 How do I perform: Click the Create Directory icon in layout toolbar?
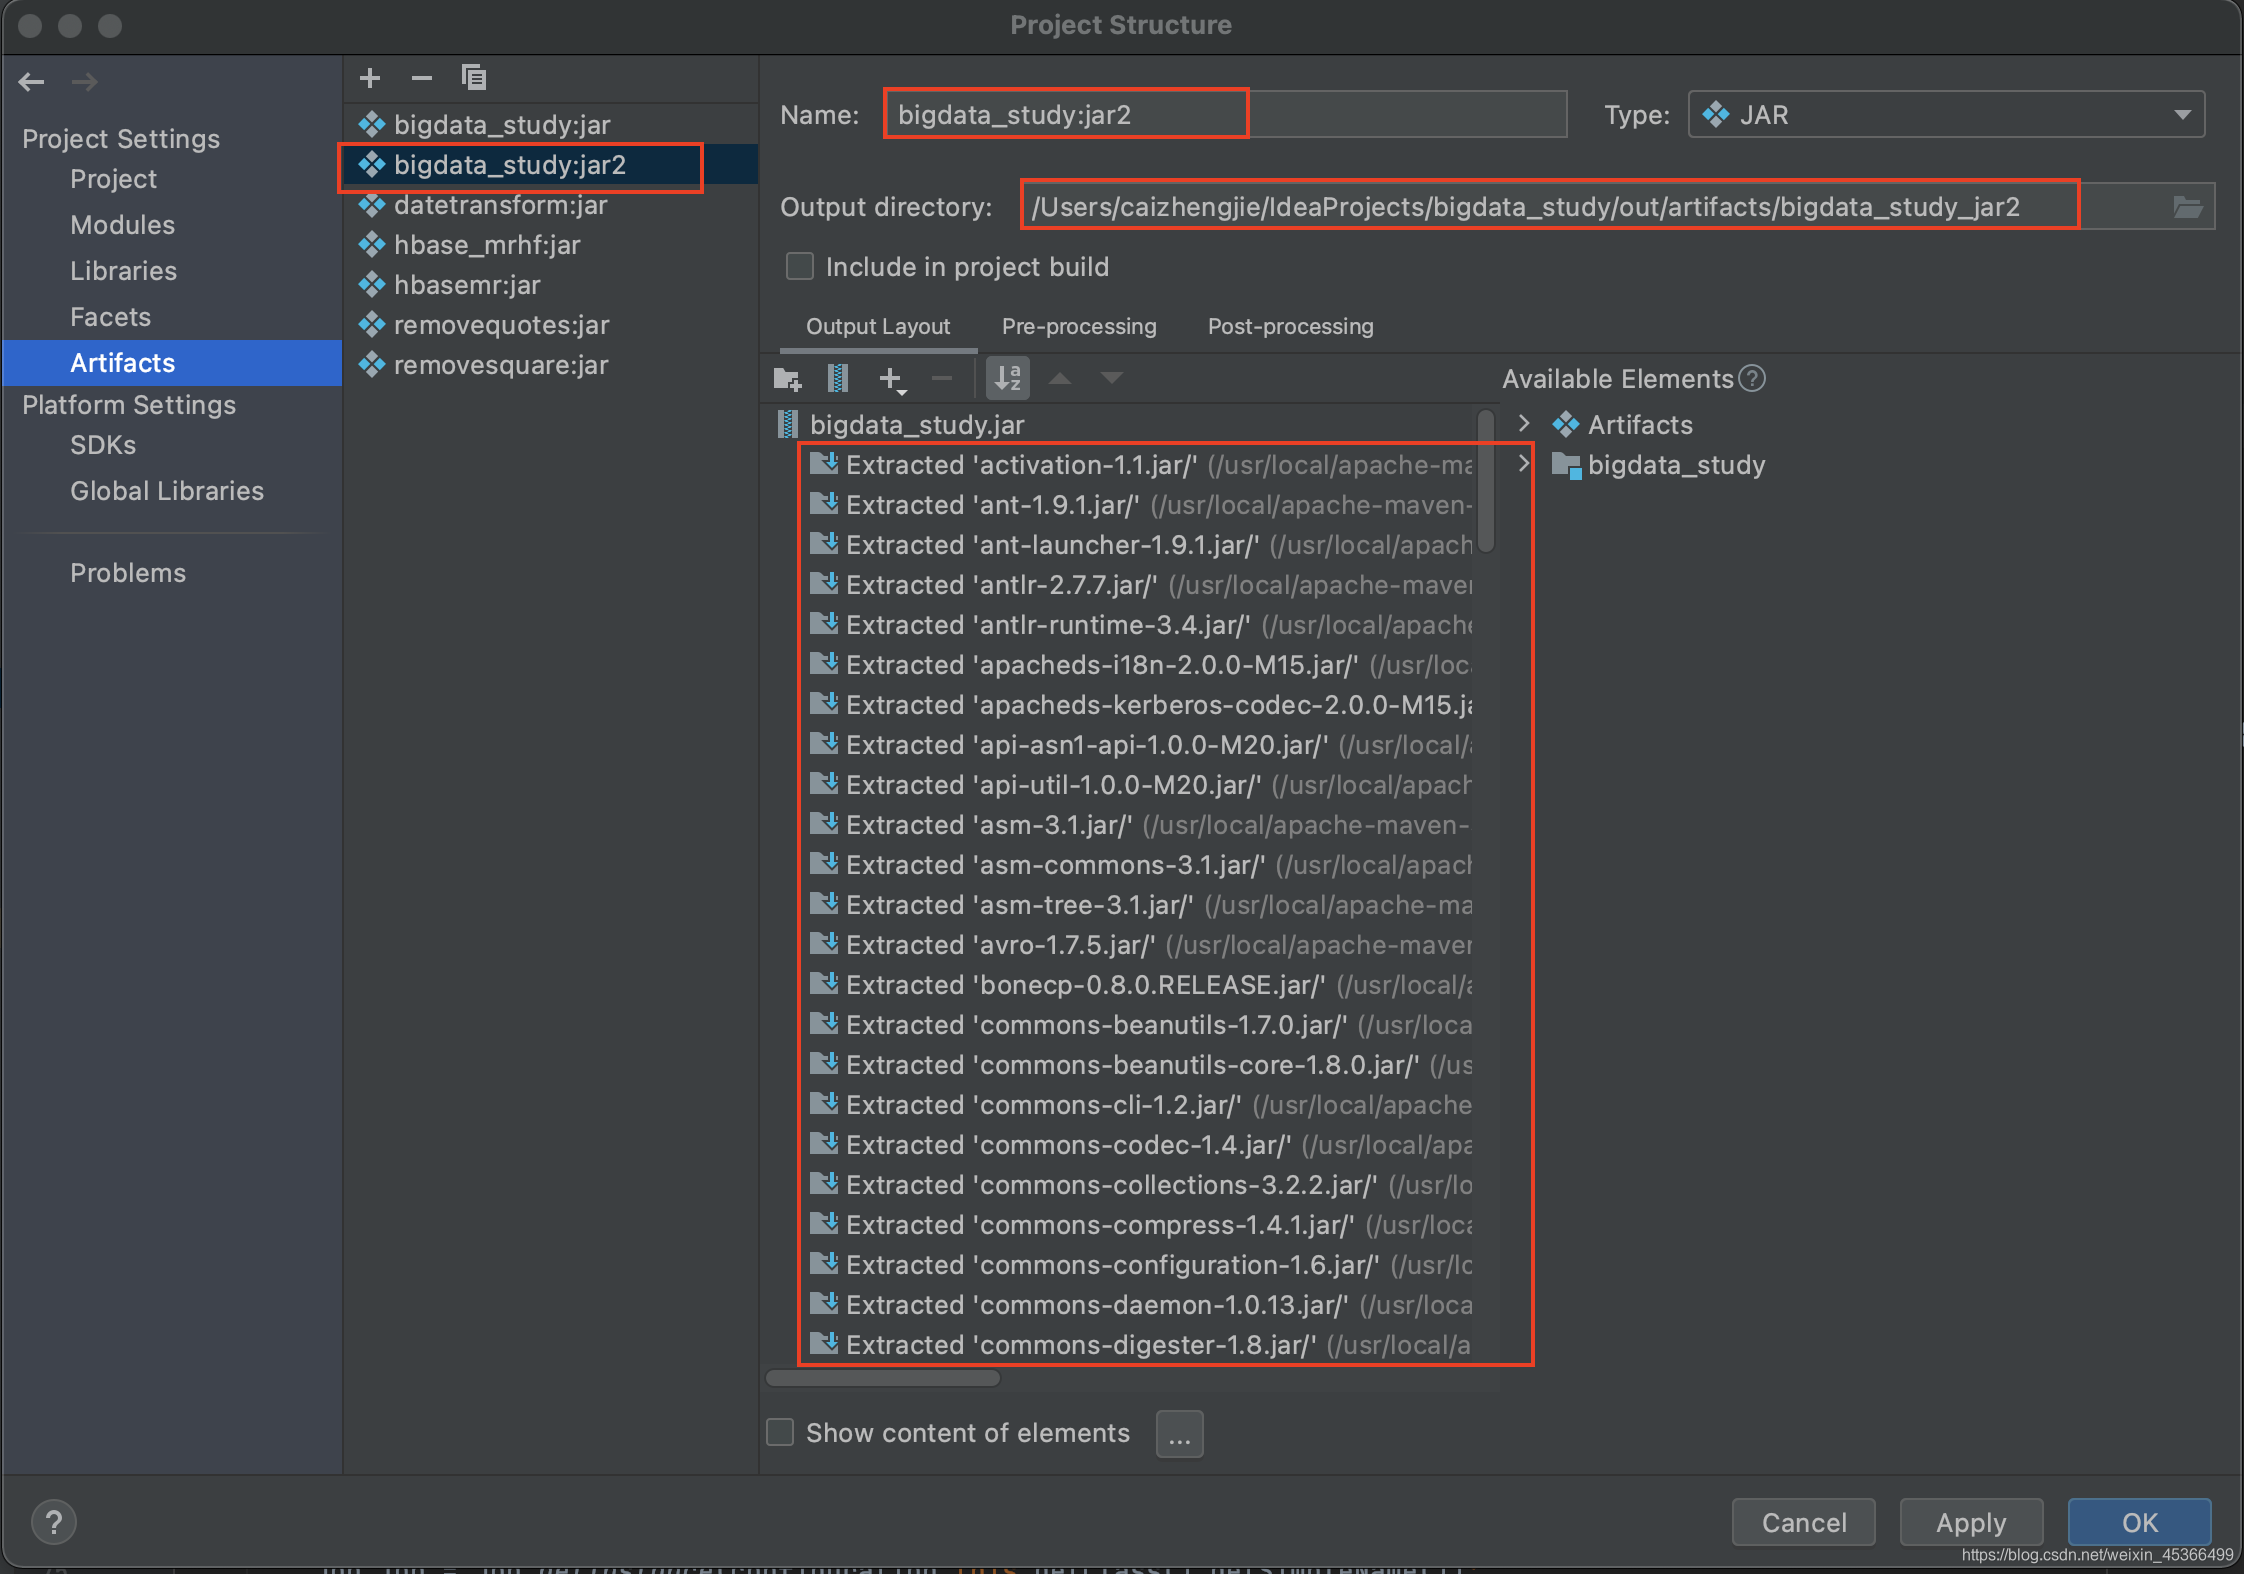point(787,379)
